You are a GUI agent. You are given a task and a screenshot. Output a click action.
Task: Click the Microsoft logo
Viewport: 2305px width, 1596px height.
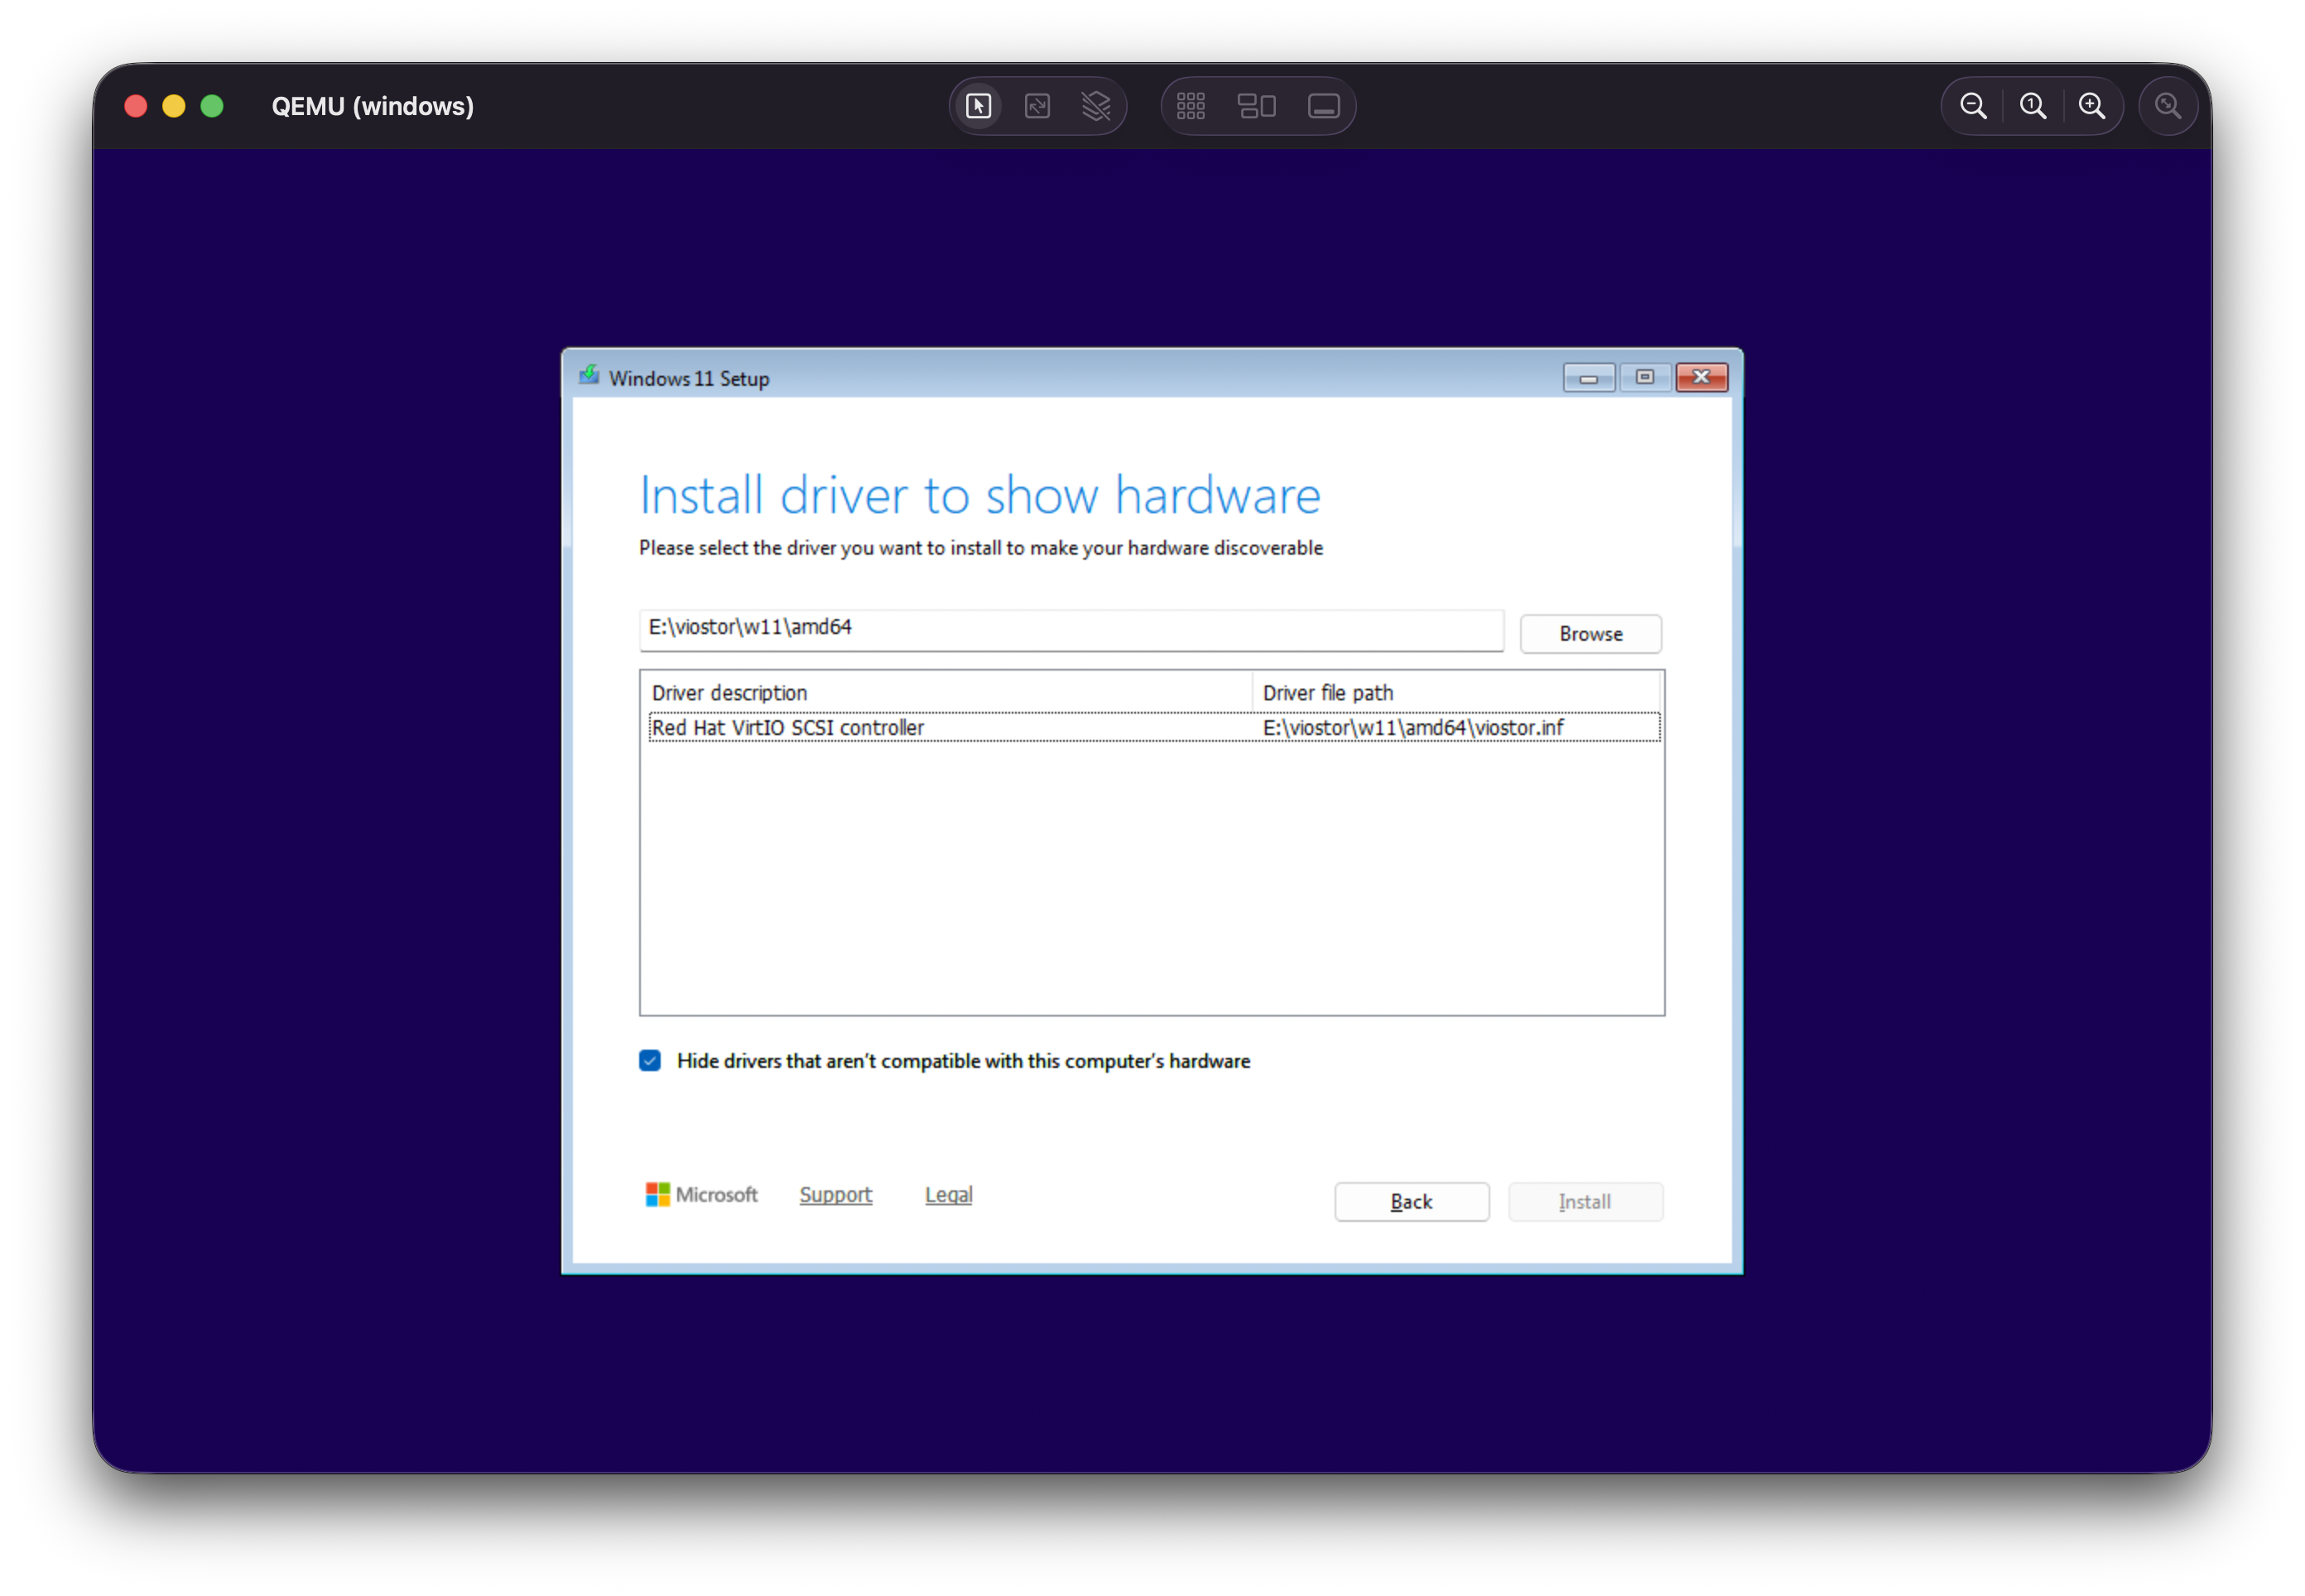(701, 1194)
